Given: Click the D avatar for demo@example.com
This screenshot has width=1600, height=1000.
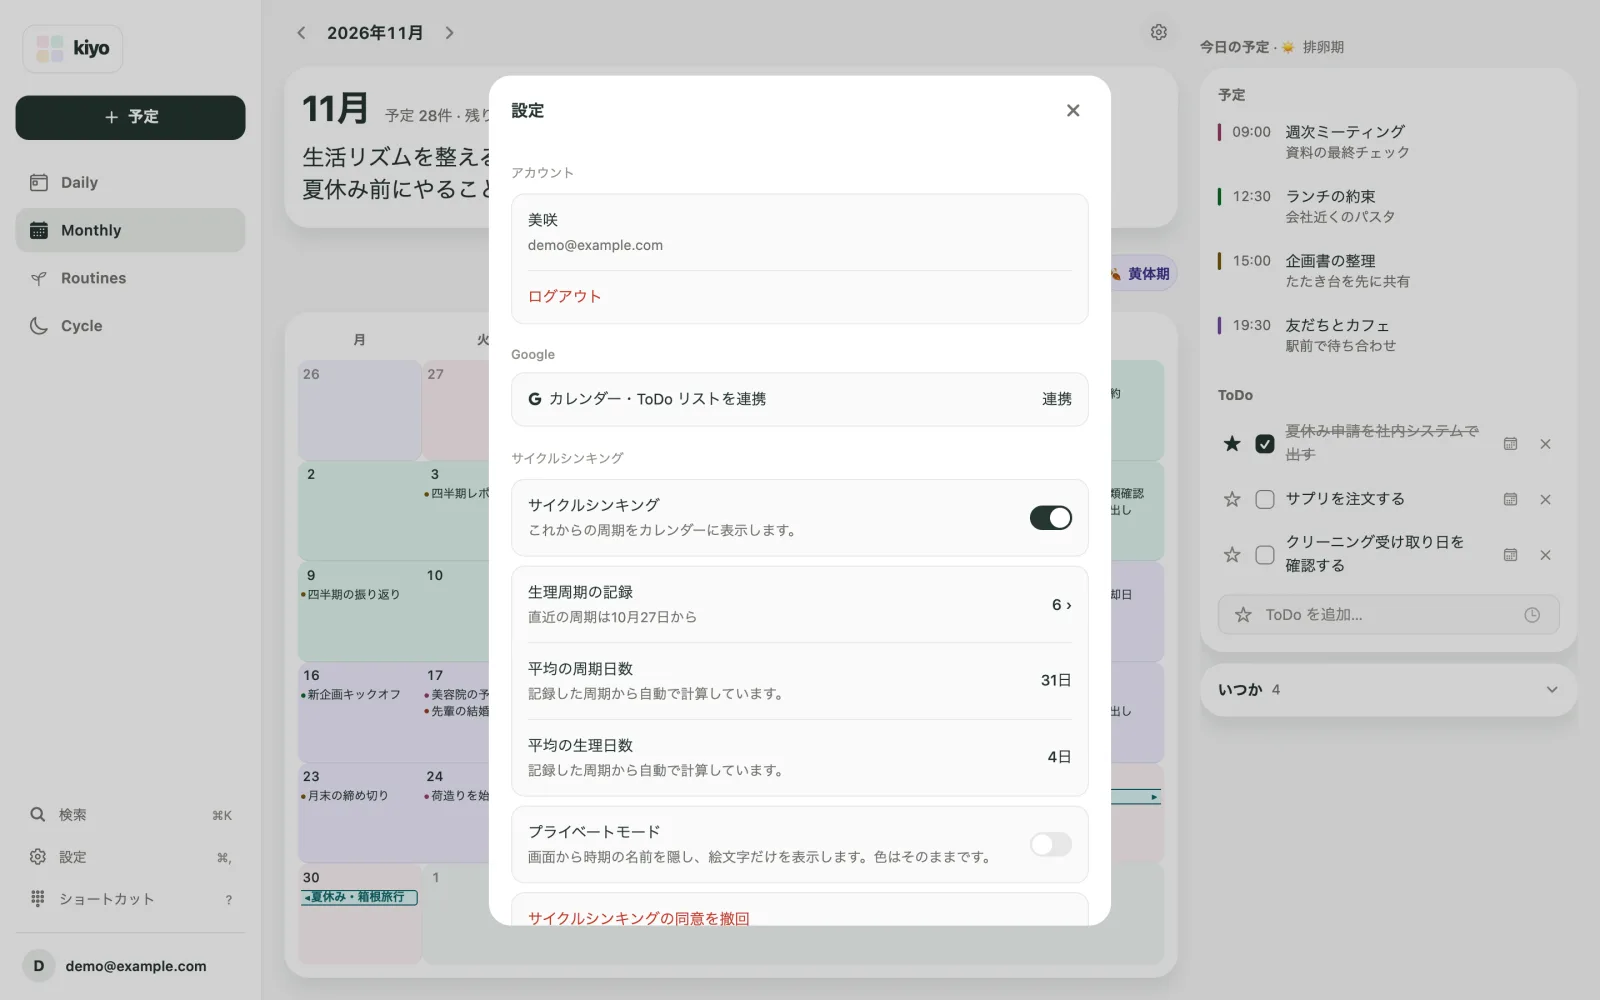Looking at the screenshot, I should coord(39,966).
